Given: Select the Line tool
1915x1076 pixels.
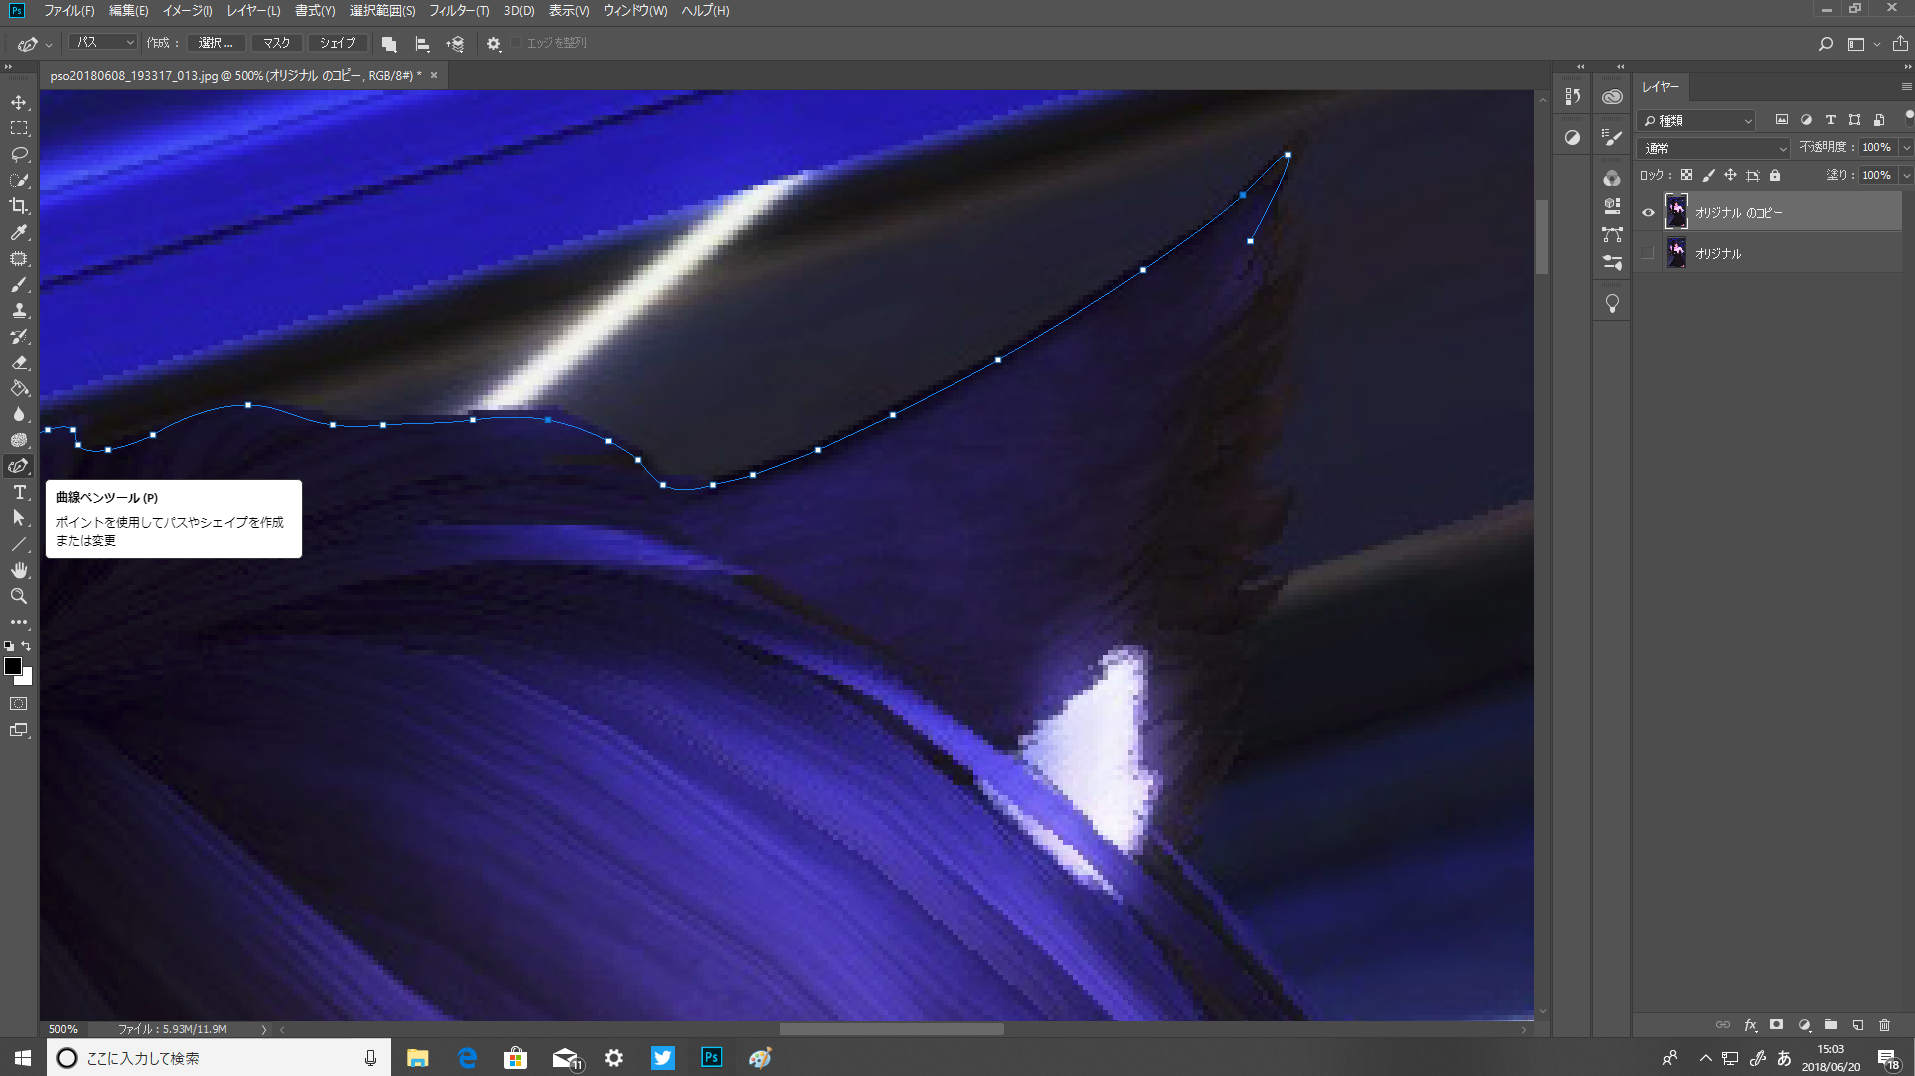Looking at the screenshot, I should coord(19,544).
